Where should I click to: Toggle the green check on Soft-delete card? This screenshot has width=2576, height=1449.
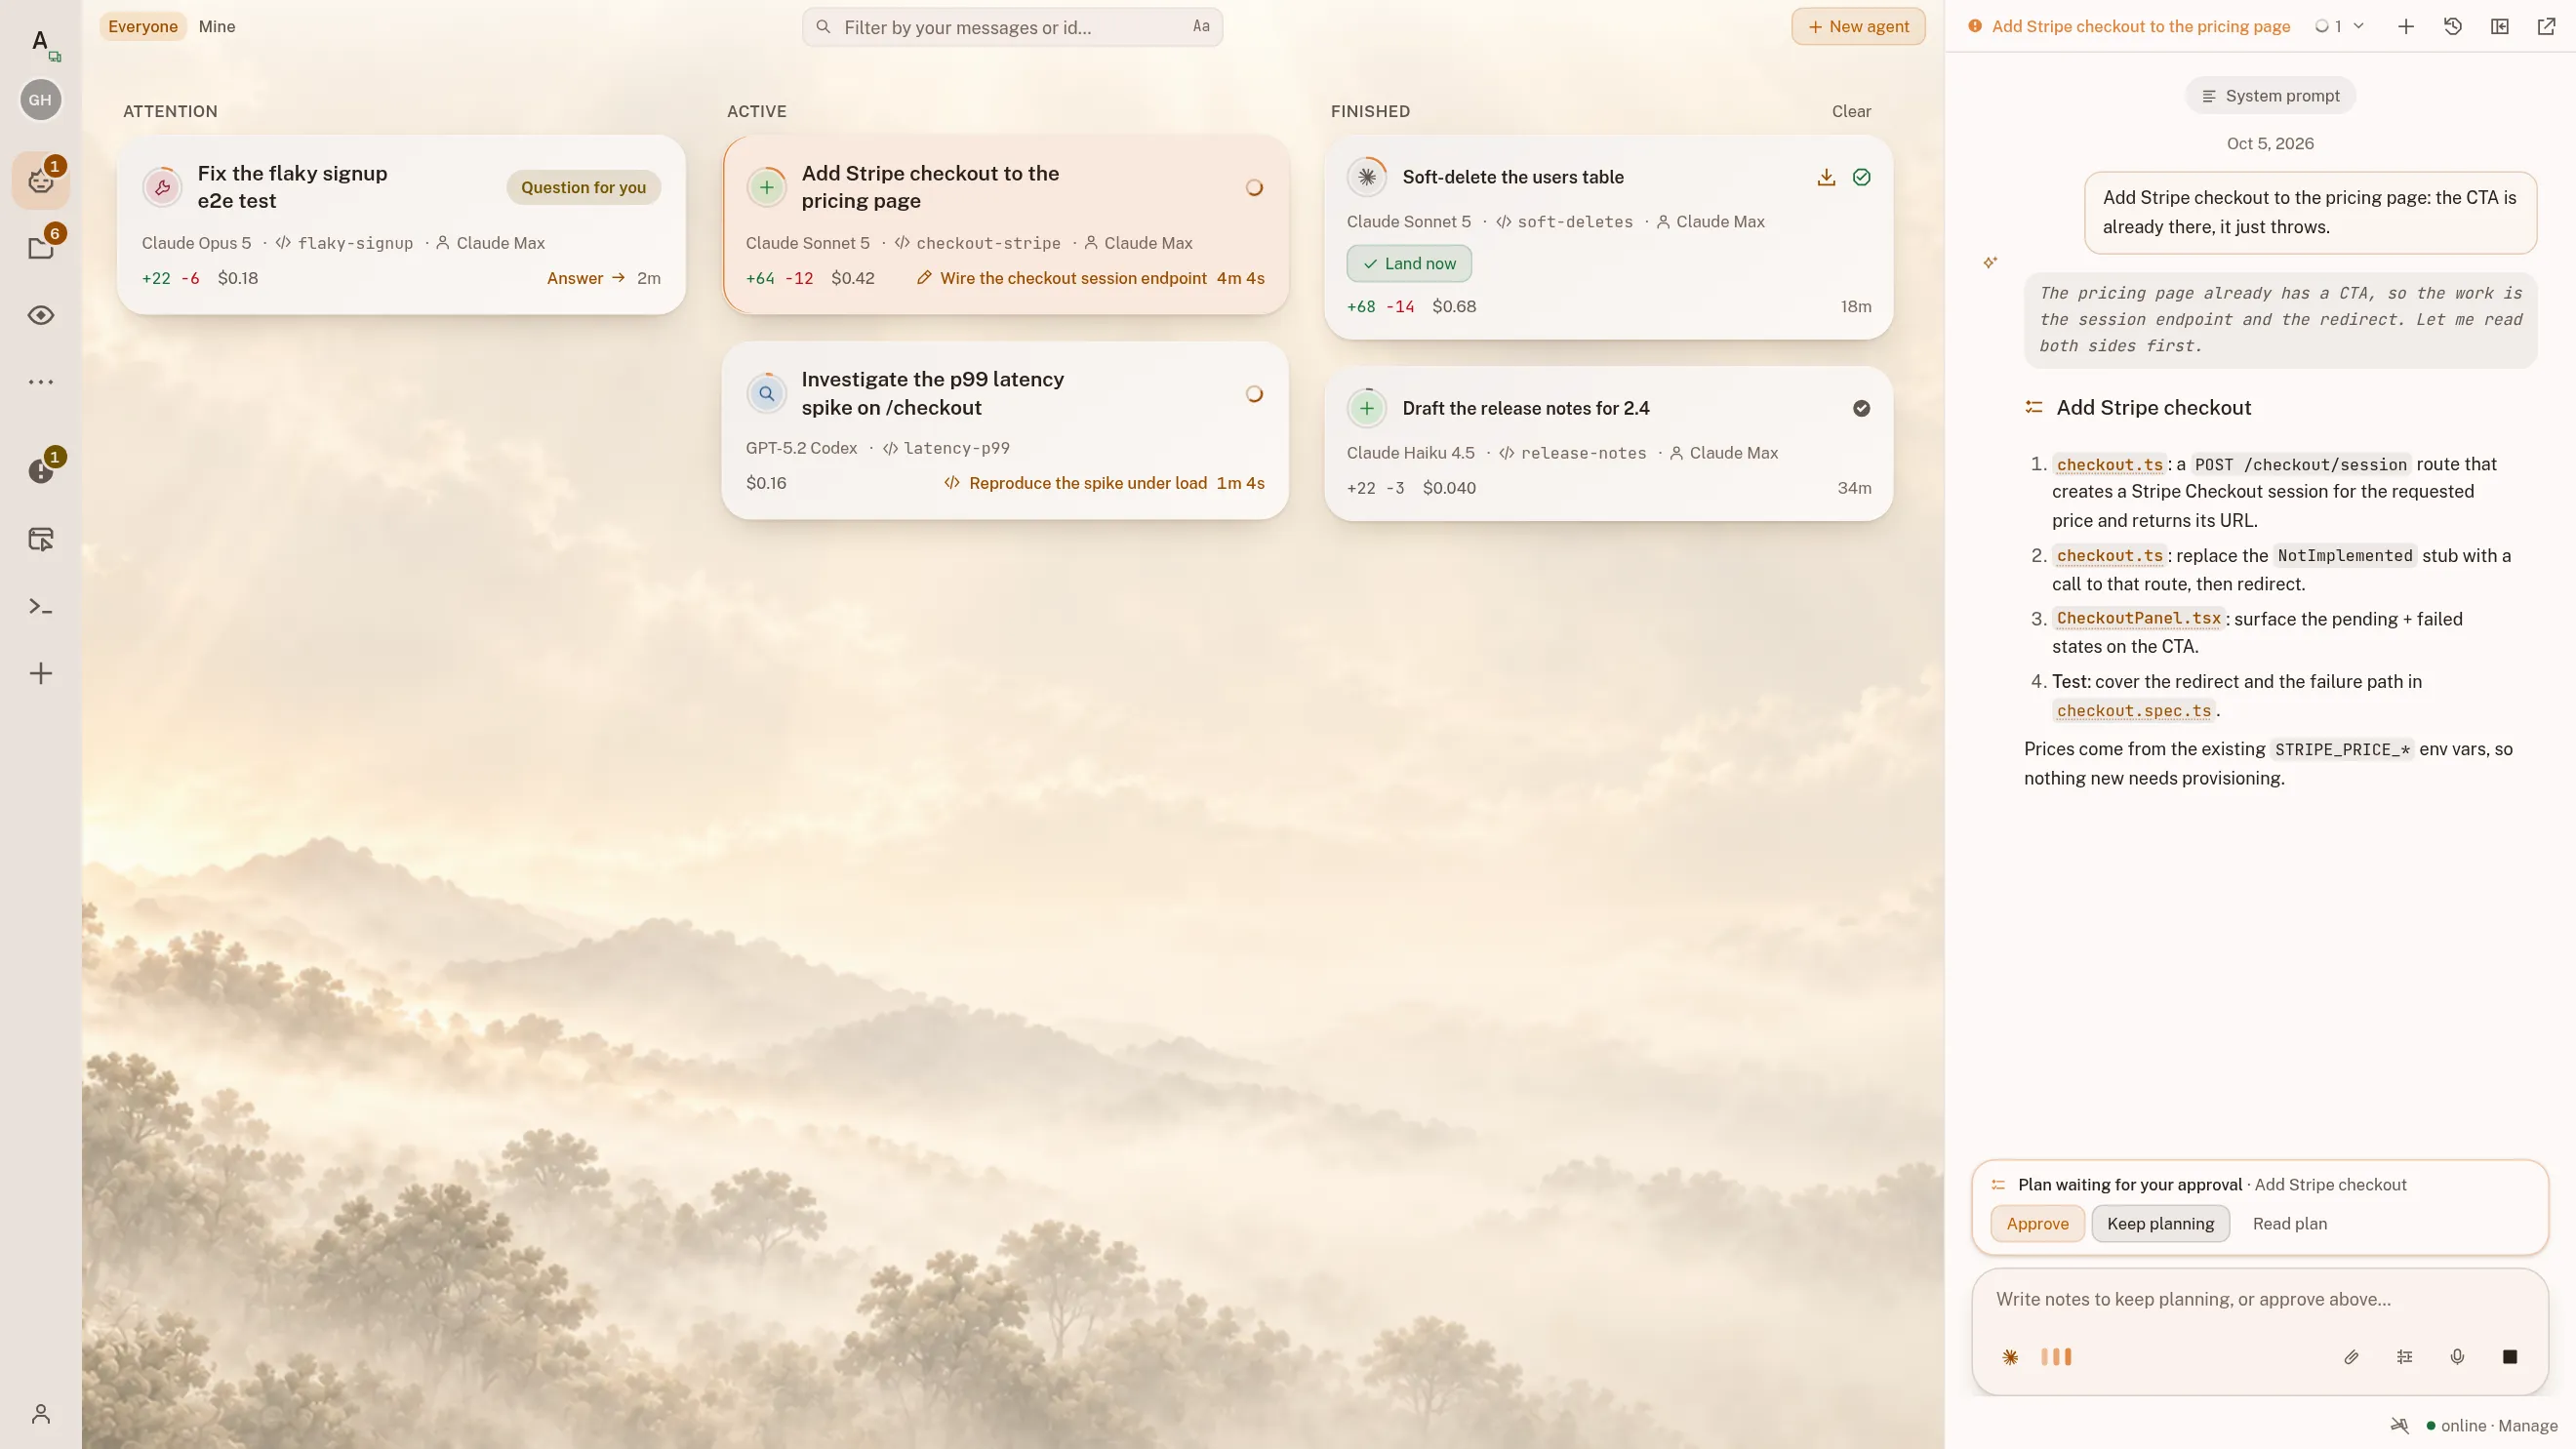1861,177
